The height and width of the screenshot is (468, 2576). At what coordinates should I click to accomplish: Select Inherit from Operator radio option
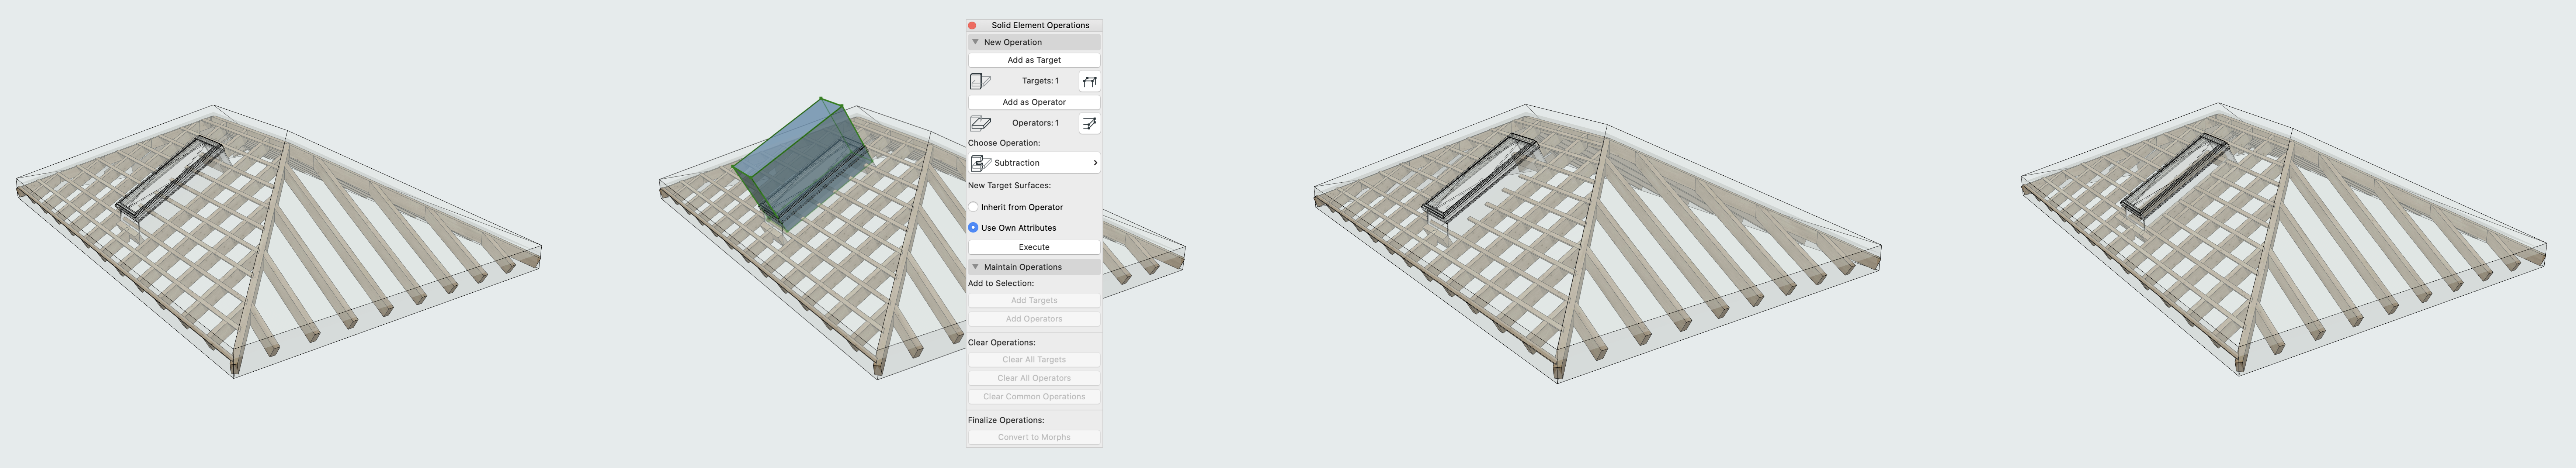click(x=973, y=207)
